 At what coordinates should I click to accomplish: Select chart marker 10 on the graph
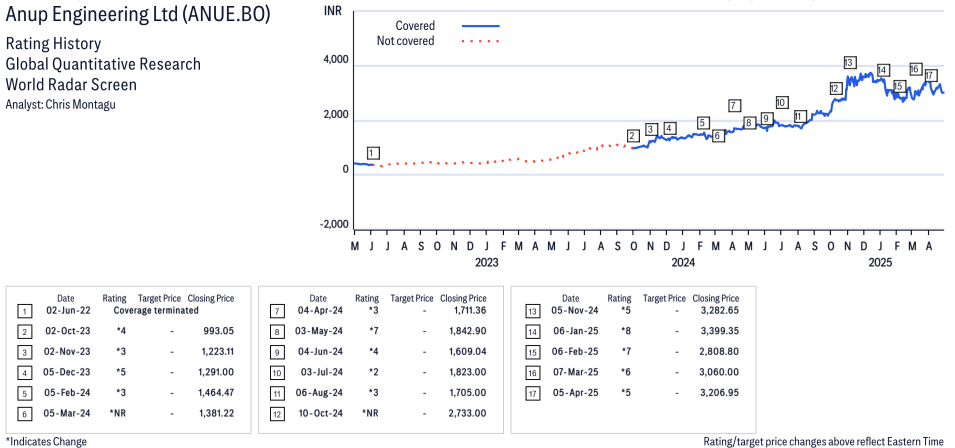(782, 102)
